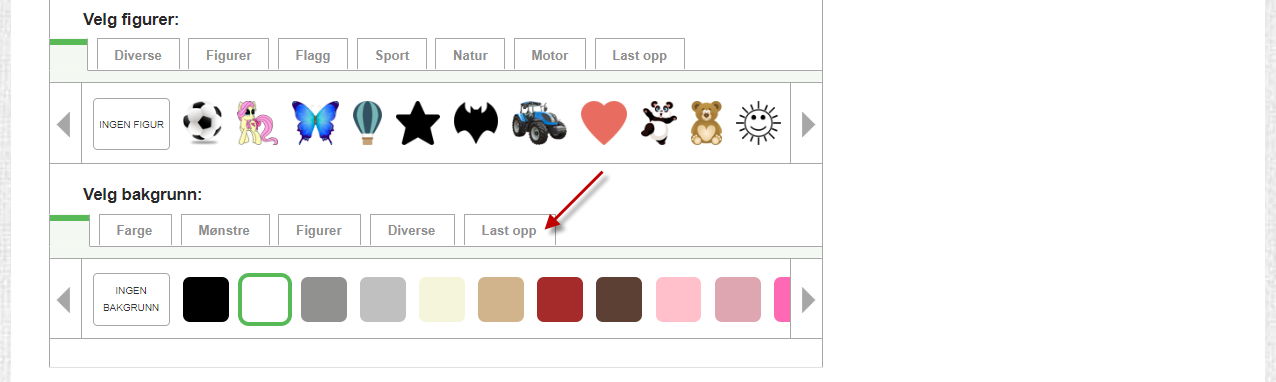Choose the black star figure
This screenshot has height=382, width=1276.
[x=418, y=124]
